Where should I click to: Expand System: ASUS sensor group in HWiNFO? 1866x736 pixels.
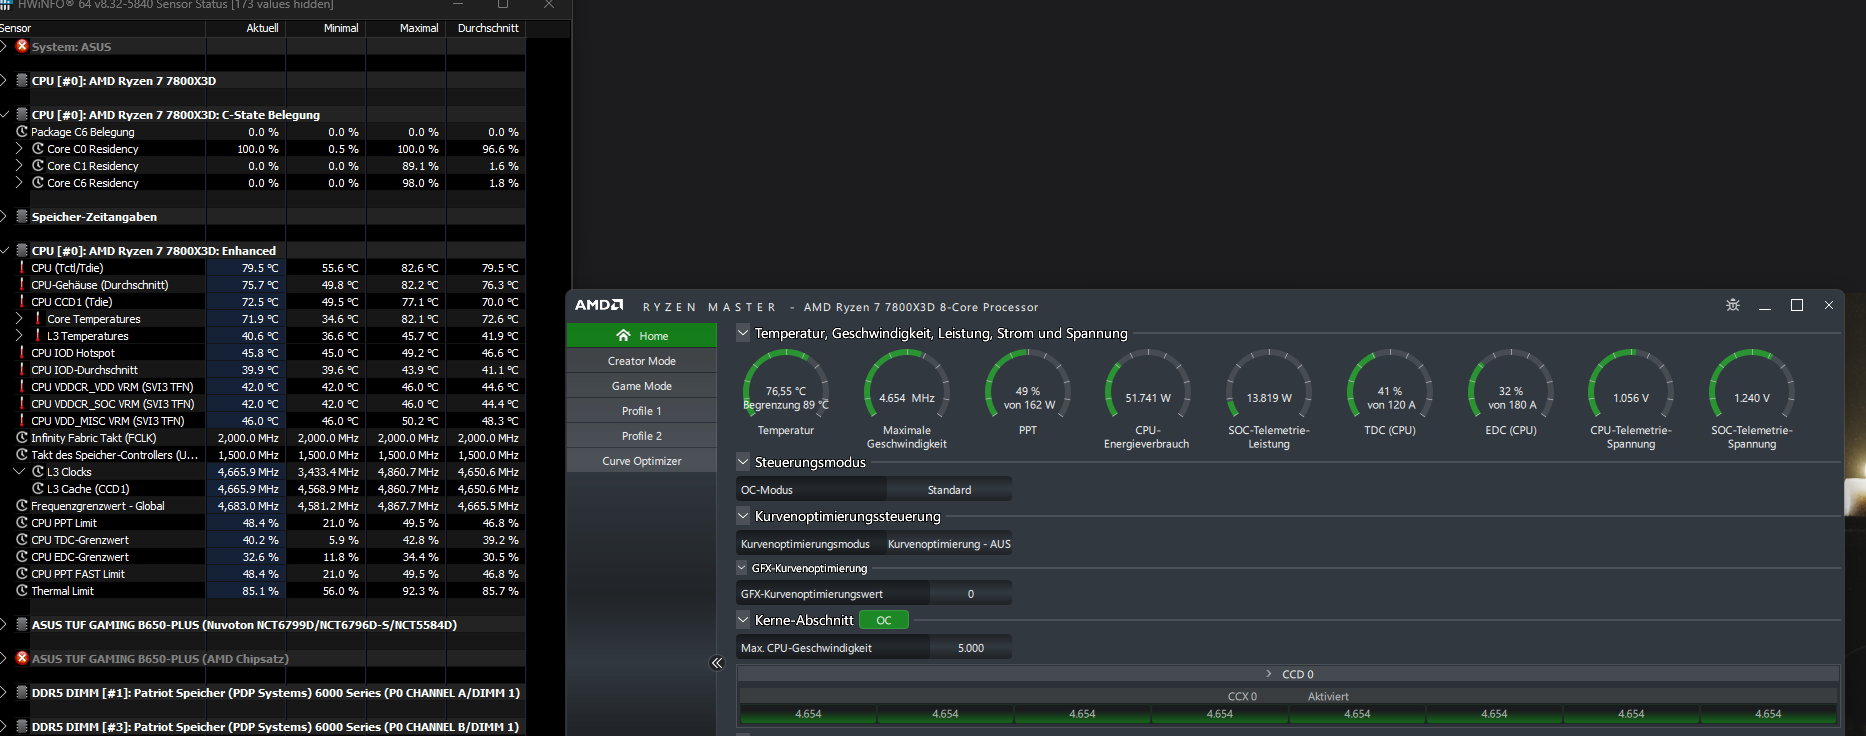[4, 46]
